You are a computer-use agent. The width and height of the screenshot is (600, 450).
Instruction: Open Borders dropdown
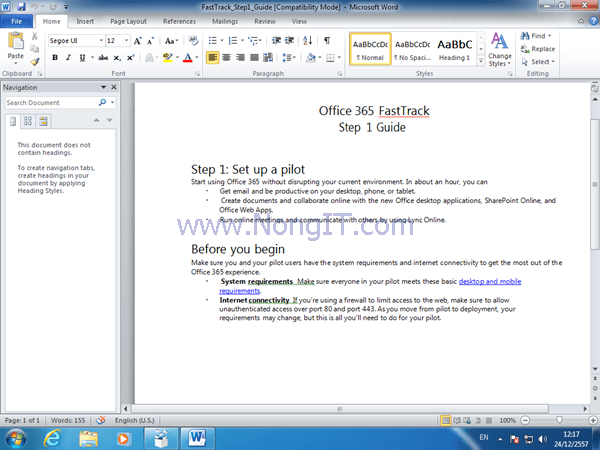click(339, 58)
